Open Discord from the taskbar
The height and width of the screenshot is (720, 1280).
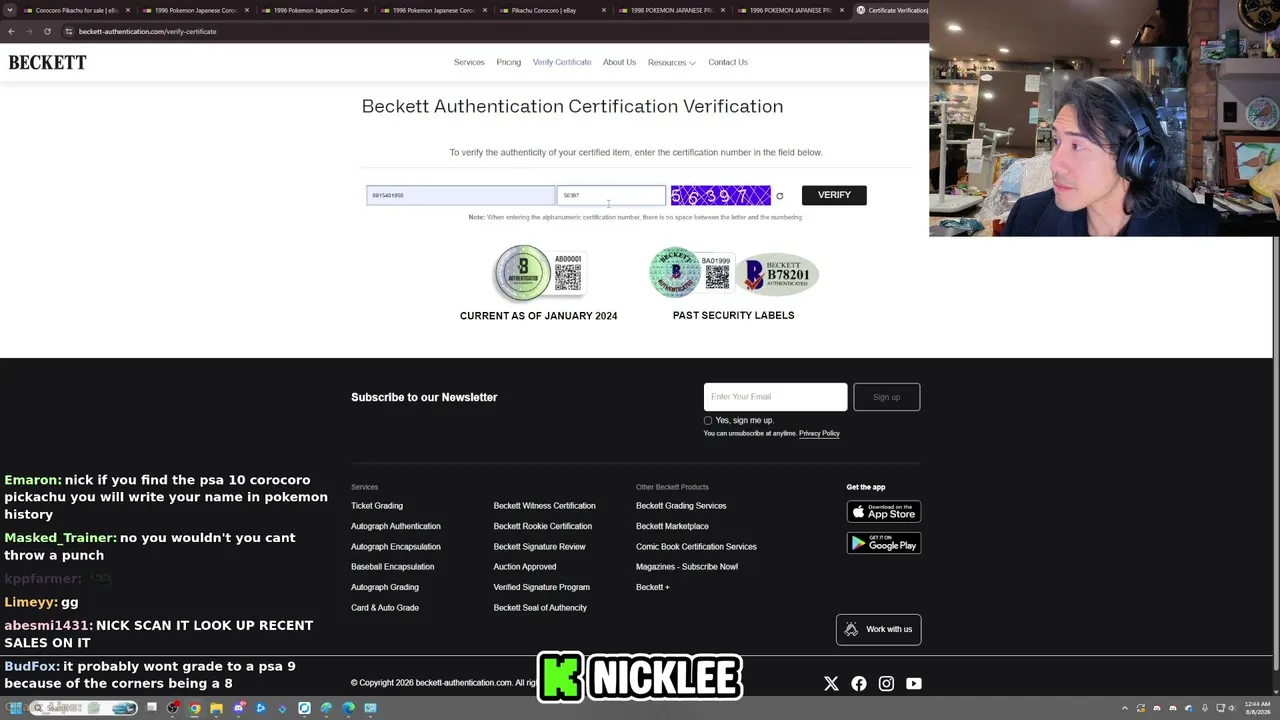pyautogui.click(x=239, y=708)
